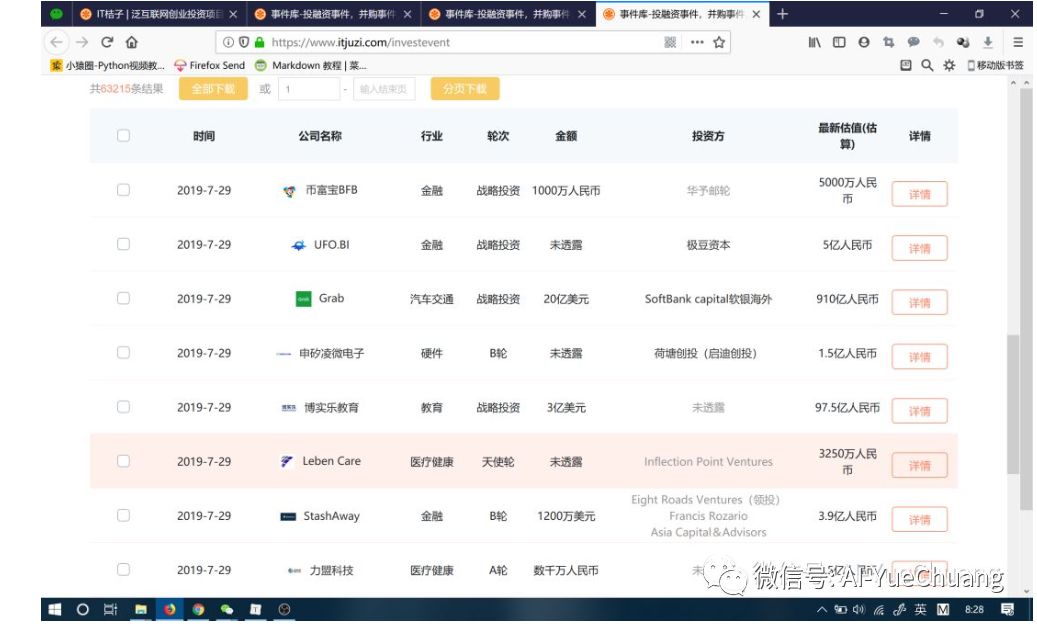
Task: Click the start page number input
Action: pos(309,89)
